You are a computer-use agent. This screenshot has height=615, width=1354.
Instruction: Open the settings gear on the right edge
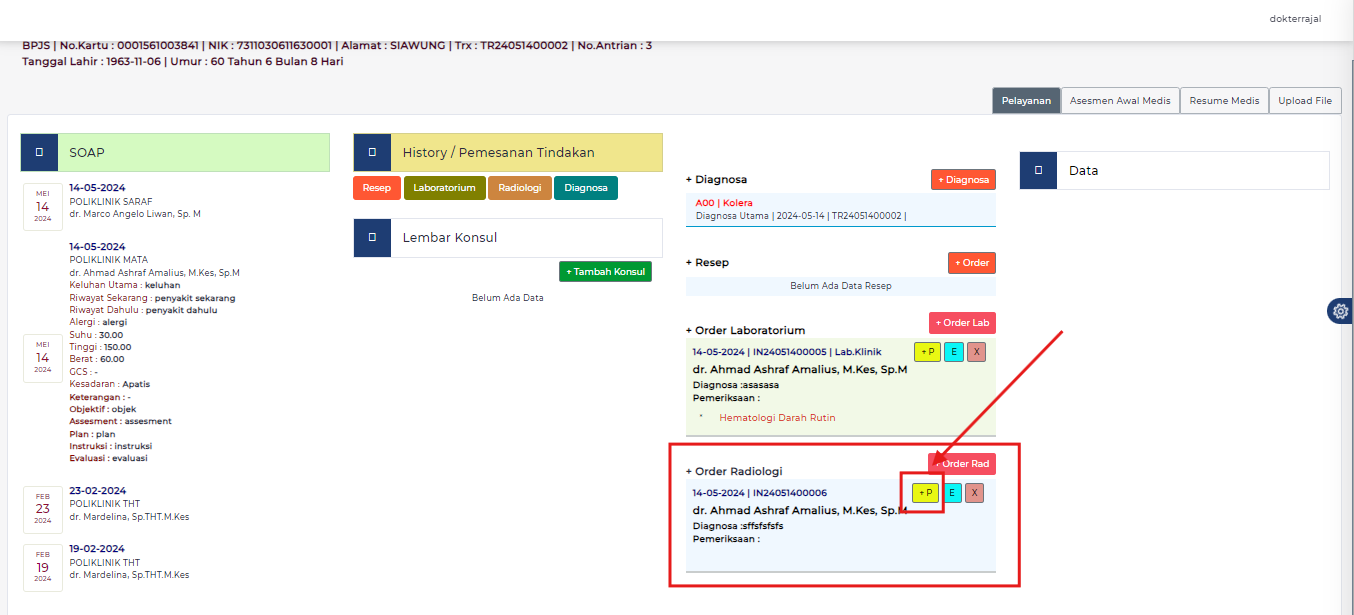point(1340,311)
